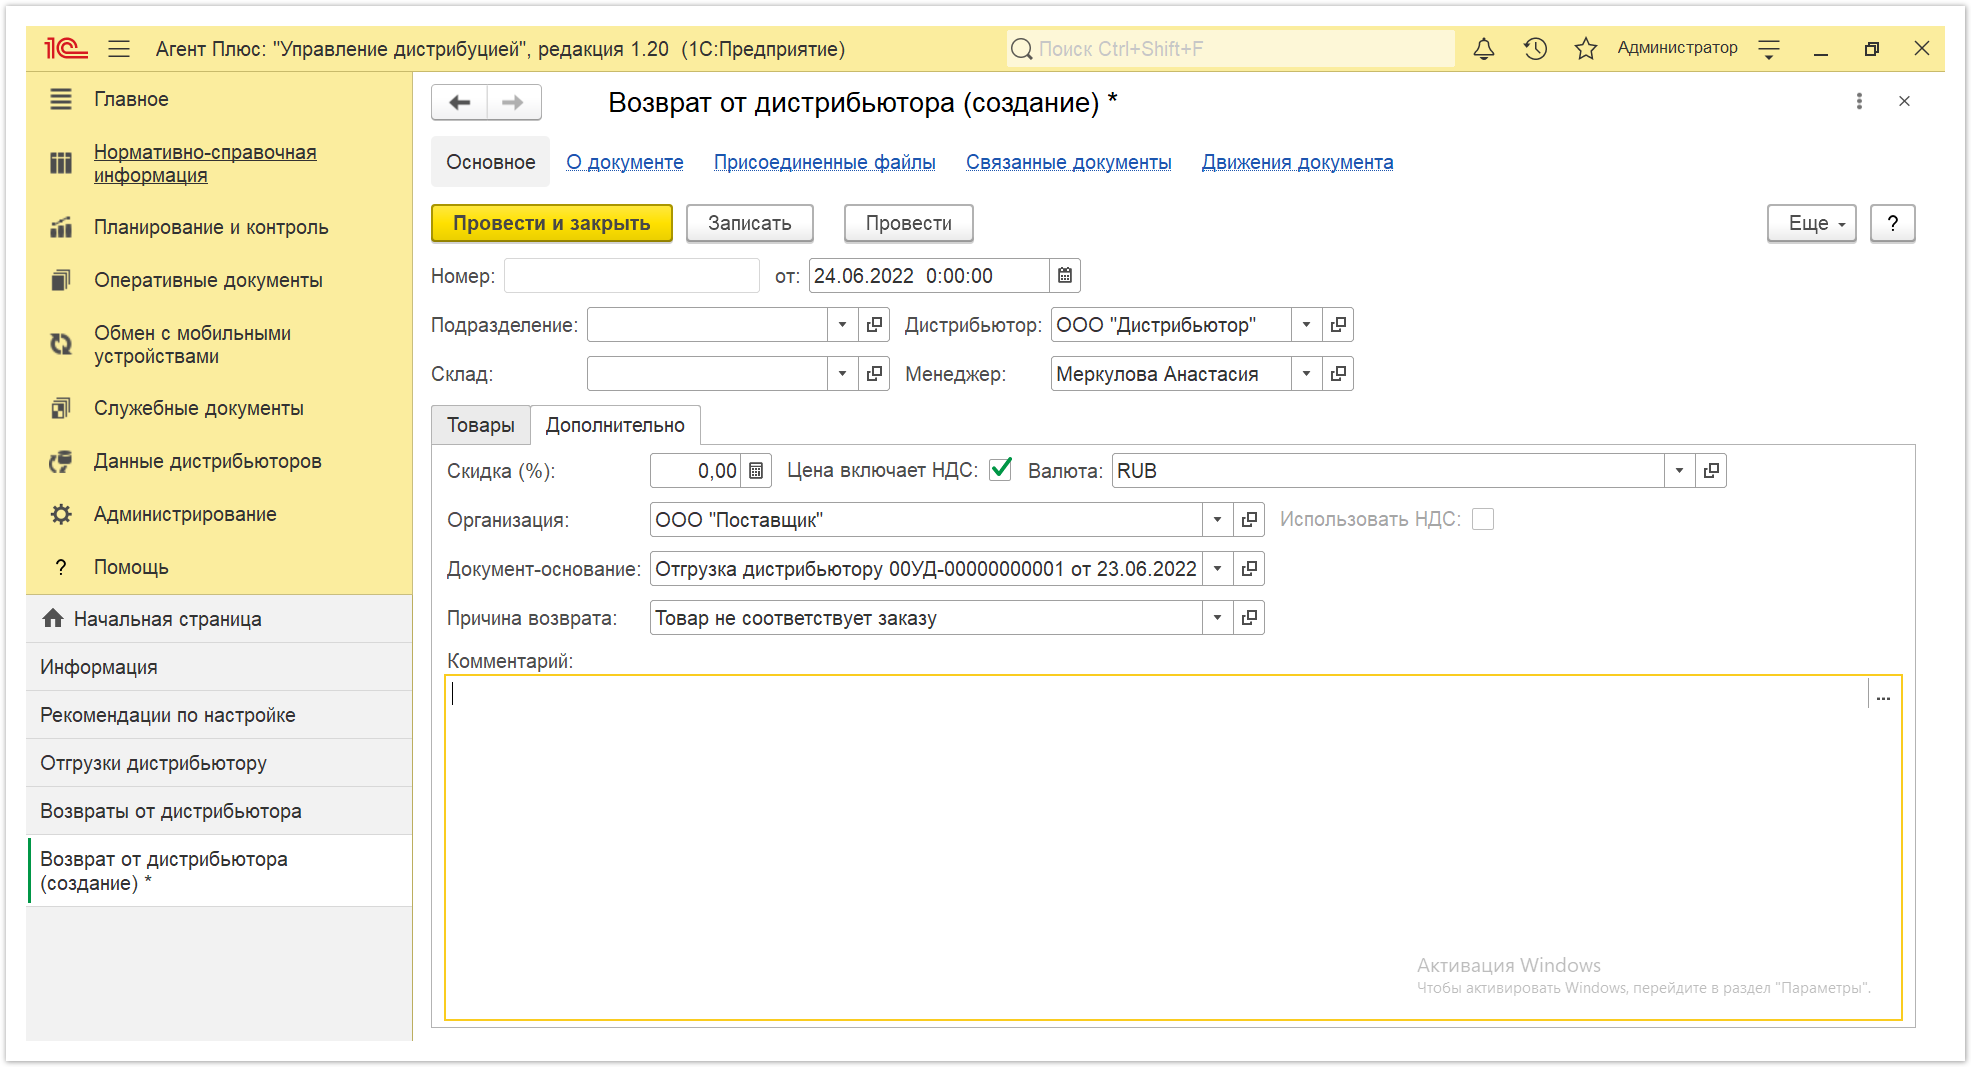The image size is (1971, 1067).
Task: Switch to Рекомендации по настройке page
Action: (219, 715)
